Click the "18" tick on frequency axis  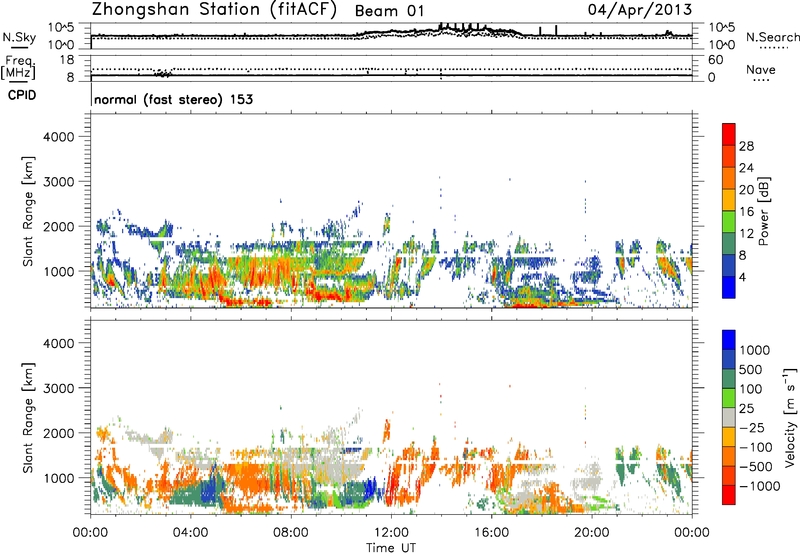[66, 60]
